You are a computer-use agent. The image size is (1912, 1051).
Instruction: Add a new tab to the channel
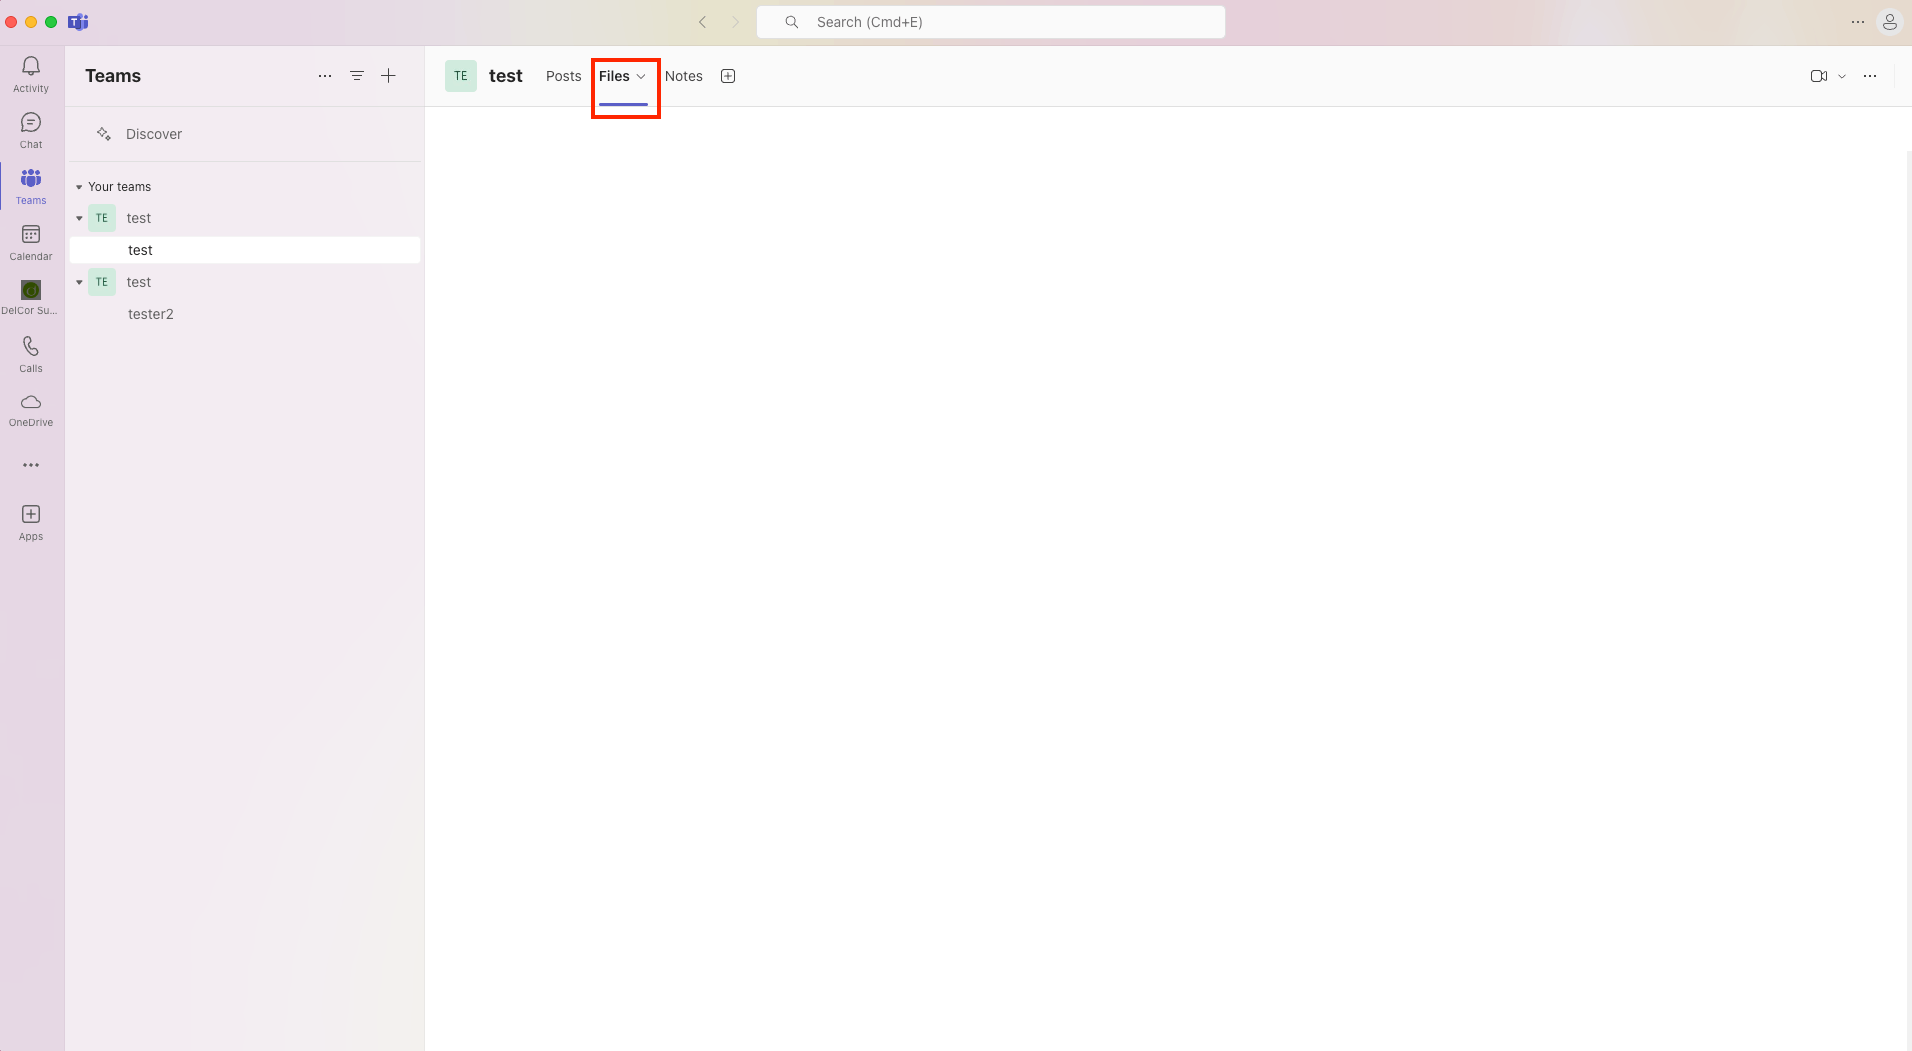pos(728,76)
